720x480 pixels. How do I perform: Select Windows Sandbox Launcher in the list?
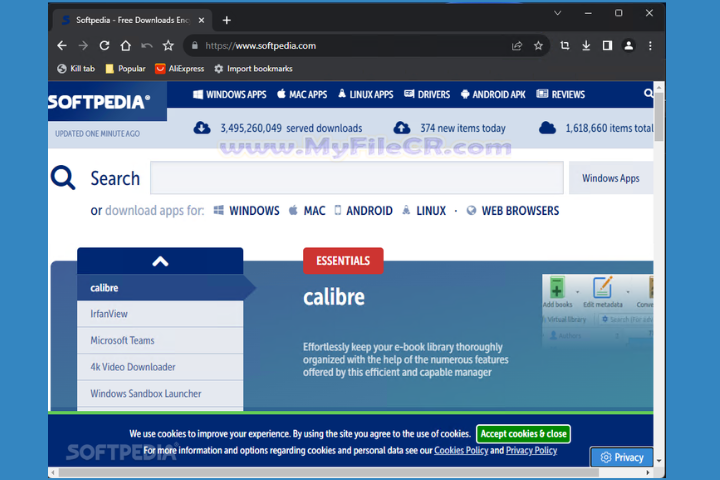tap(160, 394)
